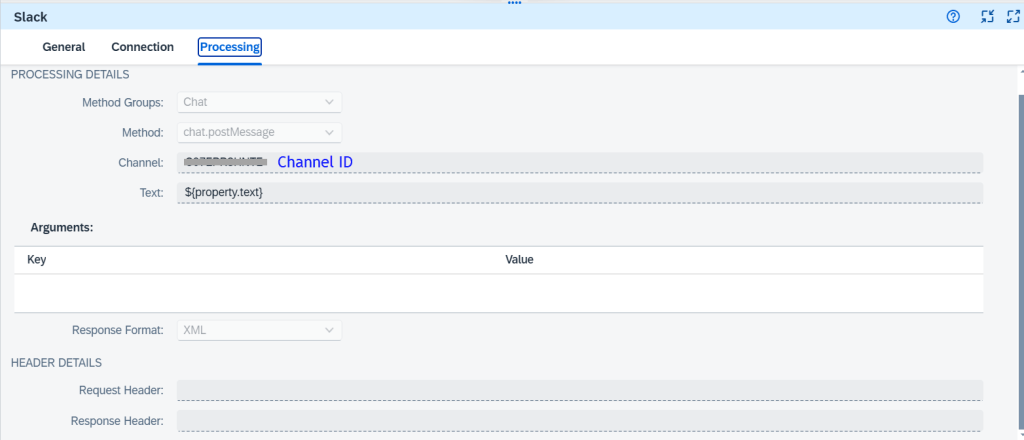Click the Key column header
1024x440 pixels.
(x=37, y=260)
